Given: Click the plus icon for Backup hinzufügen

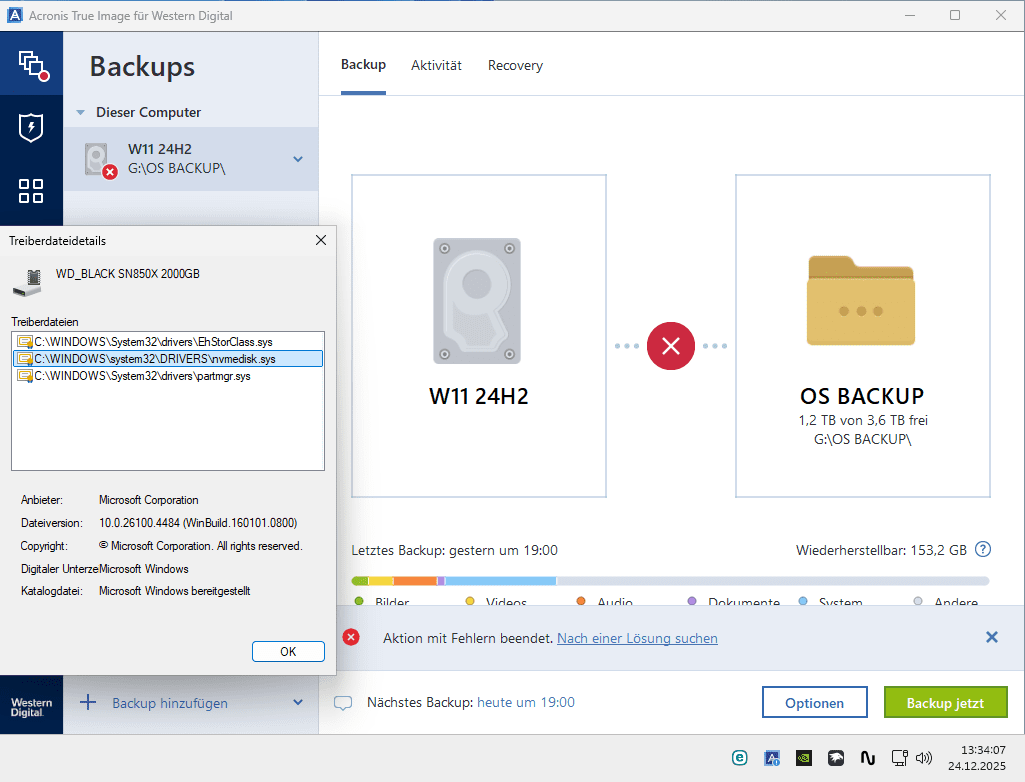Looking at the screenshot, I should coord(88,703).
